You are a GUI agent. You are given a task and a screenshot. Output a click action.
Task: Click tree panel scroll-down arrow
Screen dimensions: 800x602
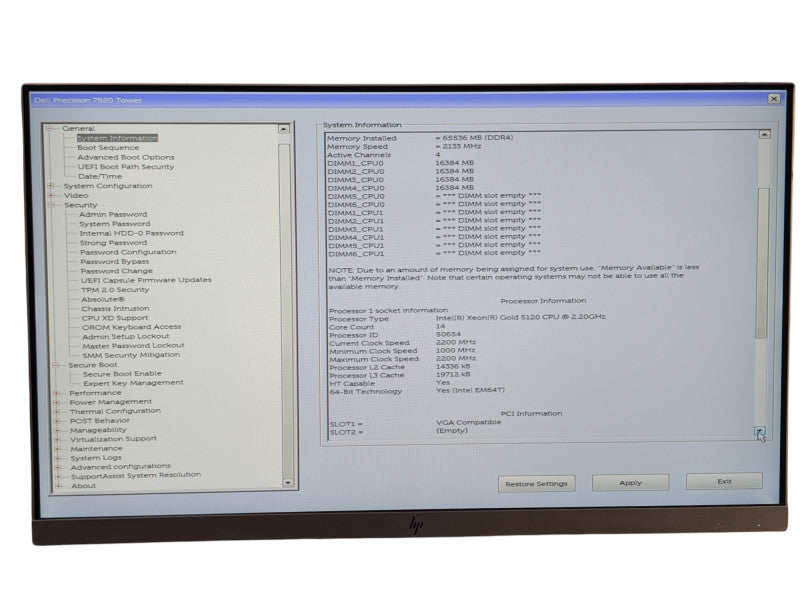point(288,483)
